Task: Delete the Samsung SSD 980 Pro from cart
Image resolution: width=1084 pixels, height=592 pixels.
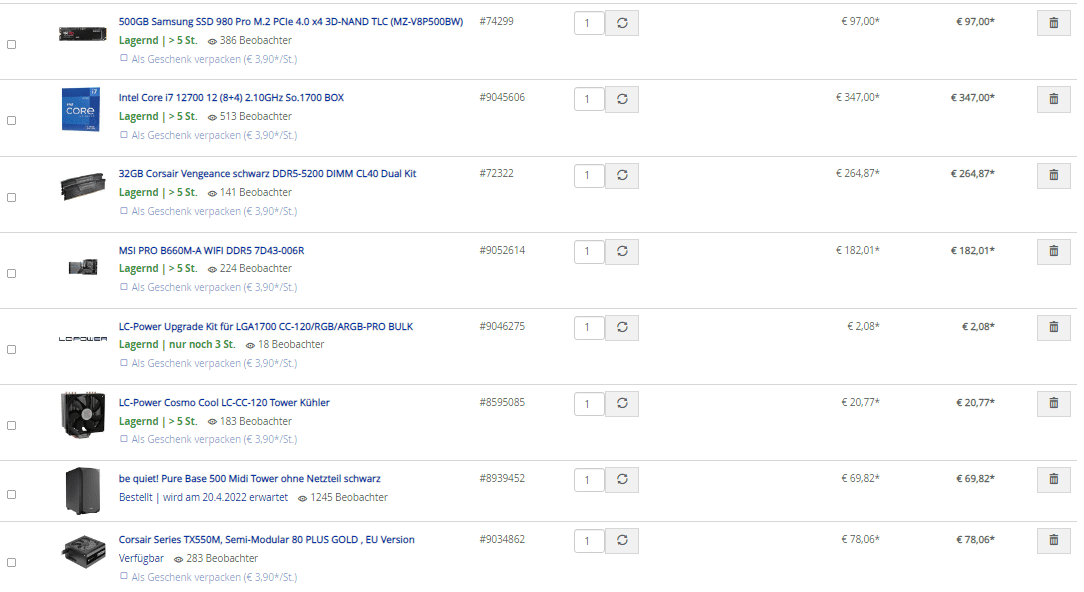Action: coord(1053,23)
